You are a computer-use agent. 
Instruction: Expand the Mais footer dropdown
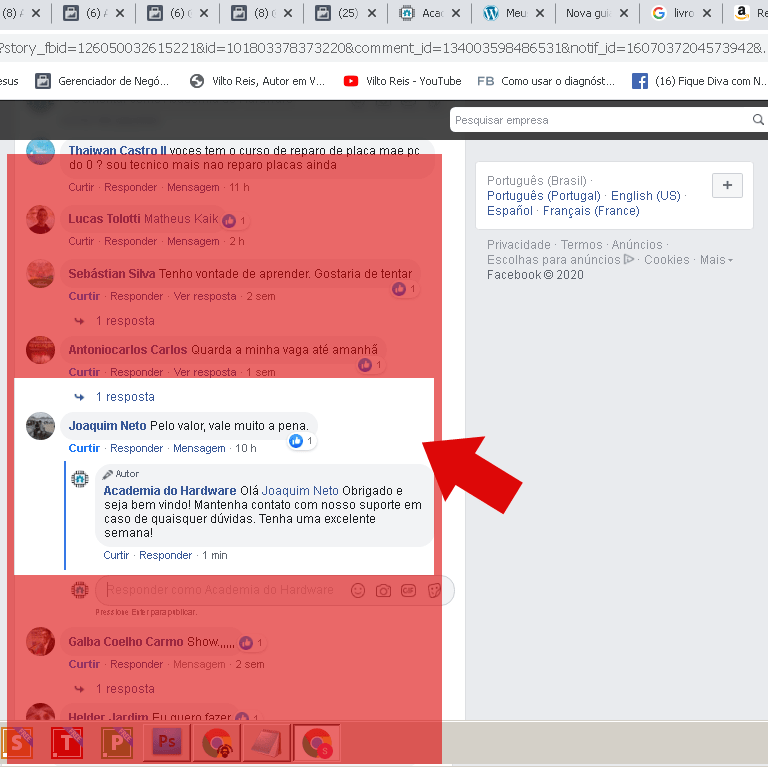coord(716,260)
